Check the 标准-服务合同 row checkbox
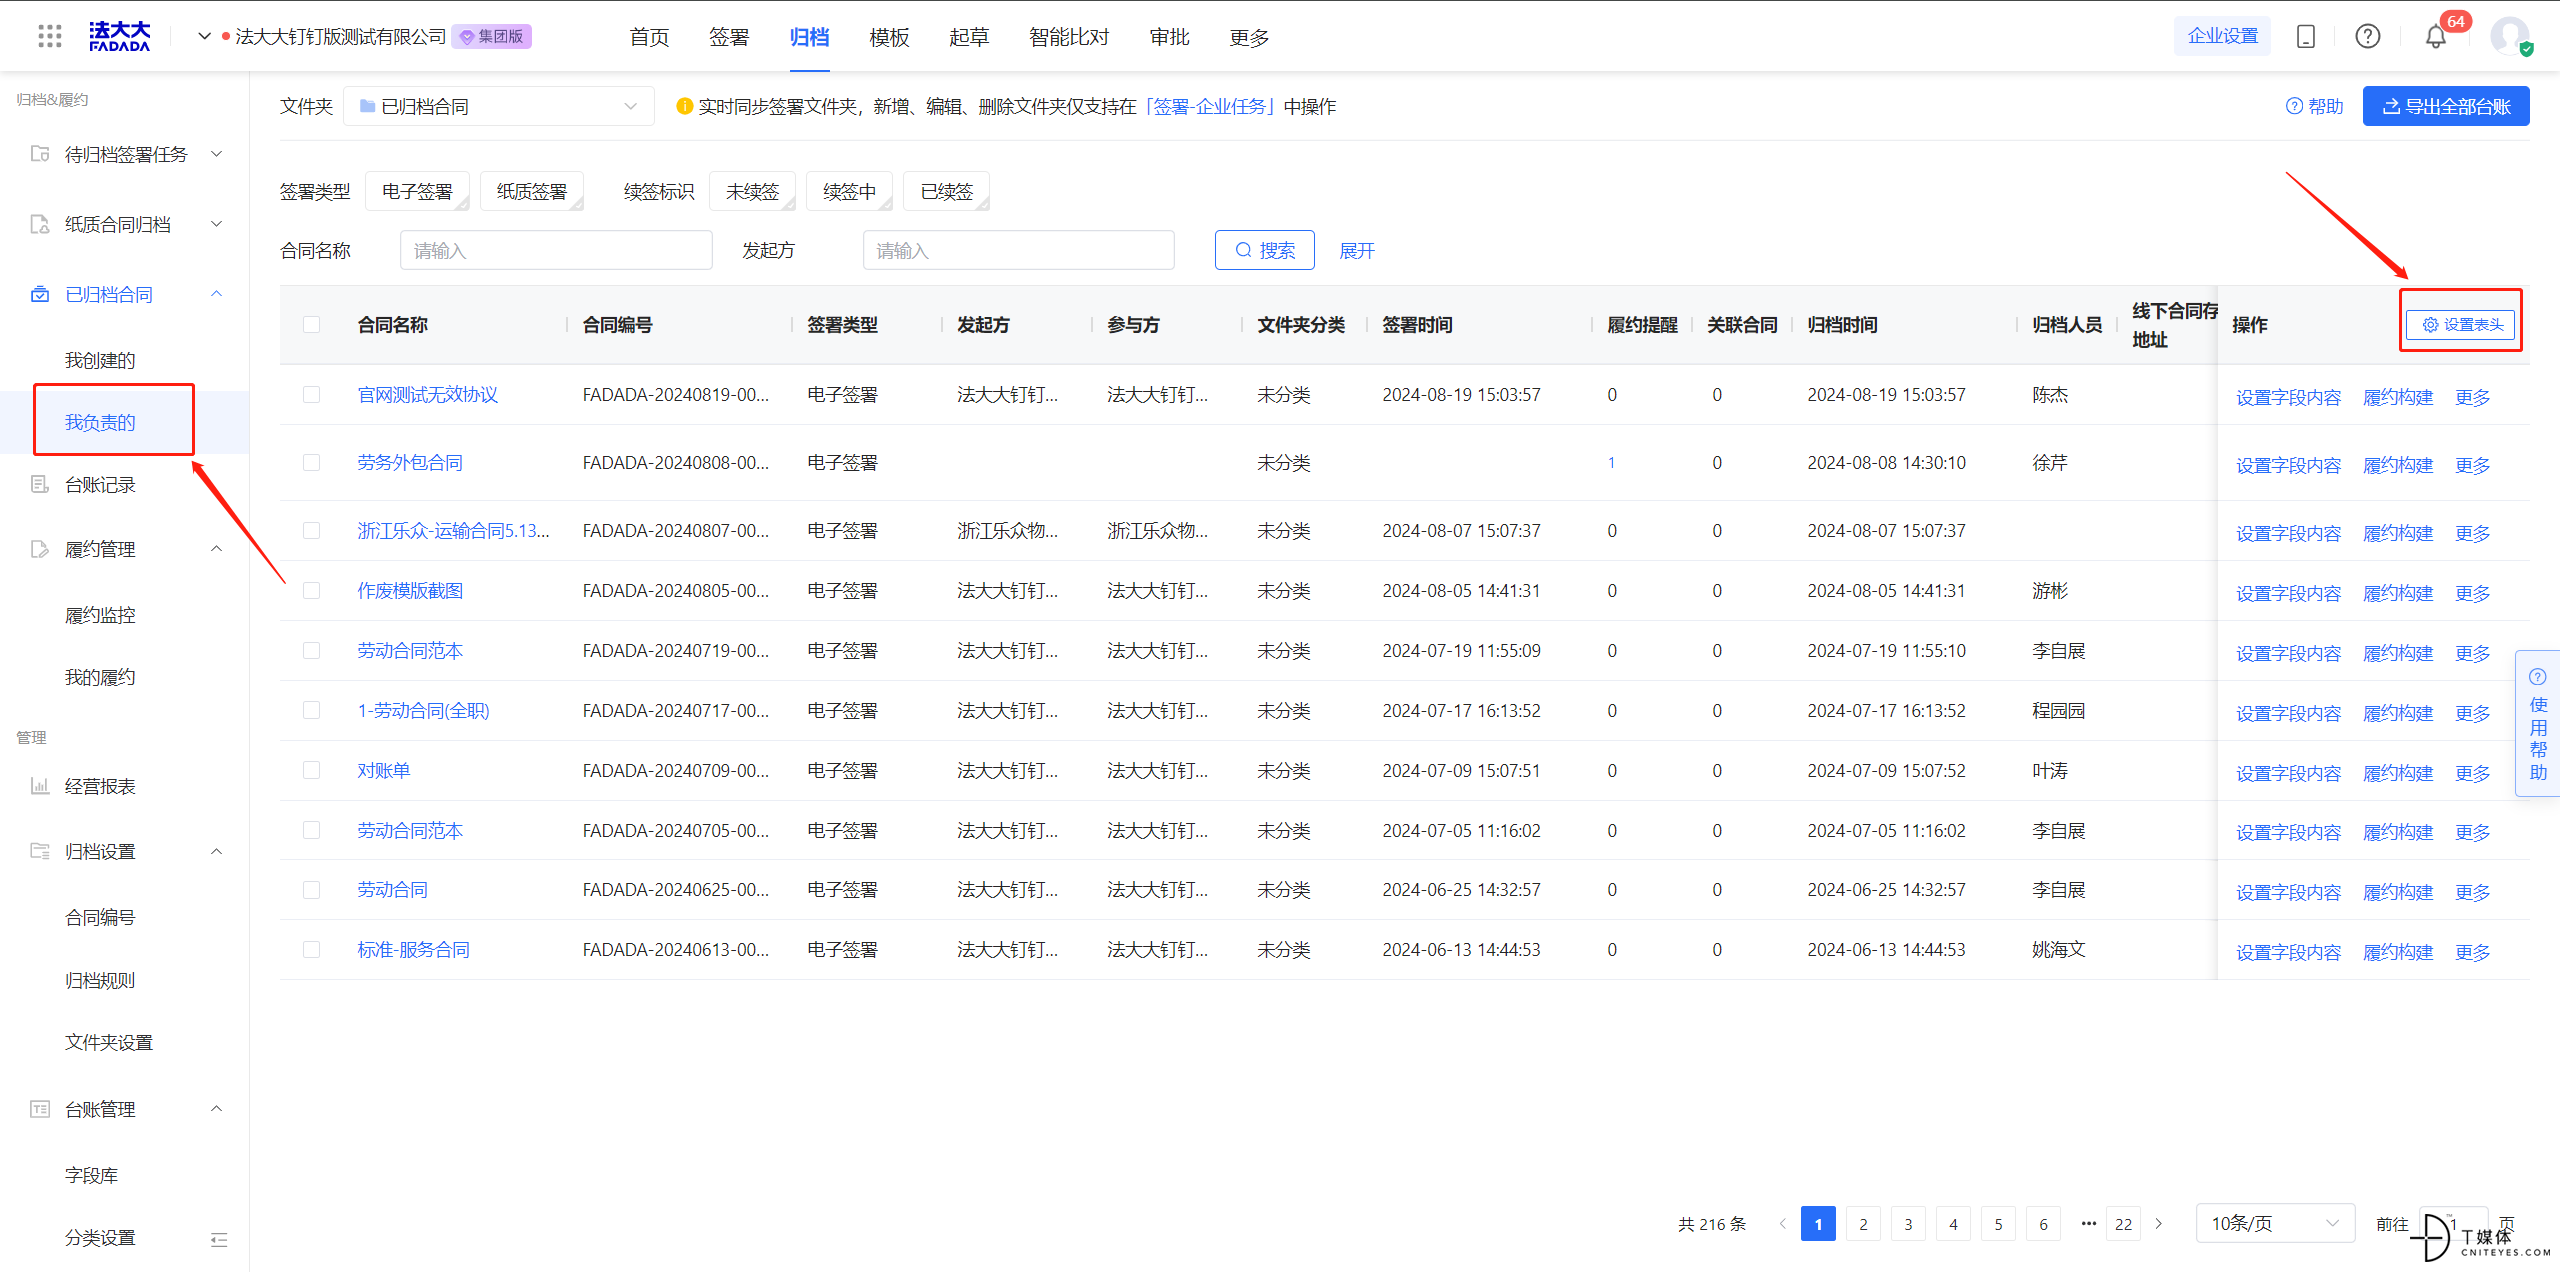The image size is (2560, 1272). (x=312, y=950)
